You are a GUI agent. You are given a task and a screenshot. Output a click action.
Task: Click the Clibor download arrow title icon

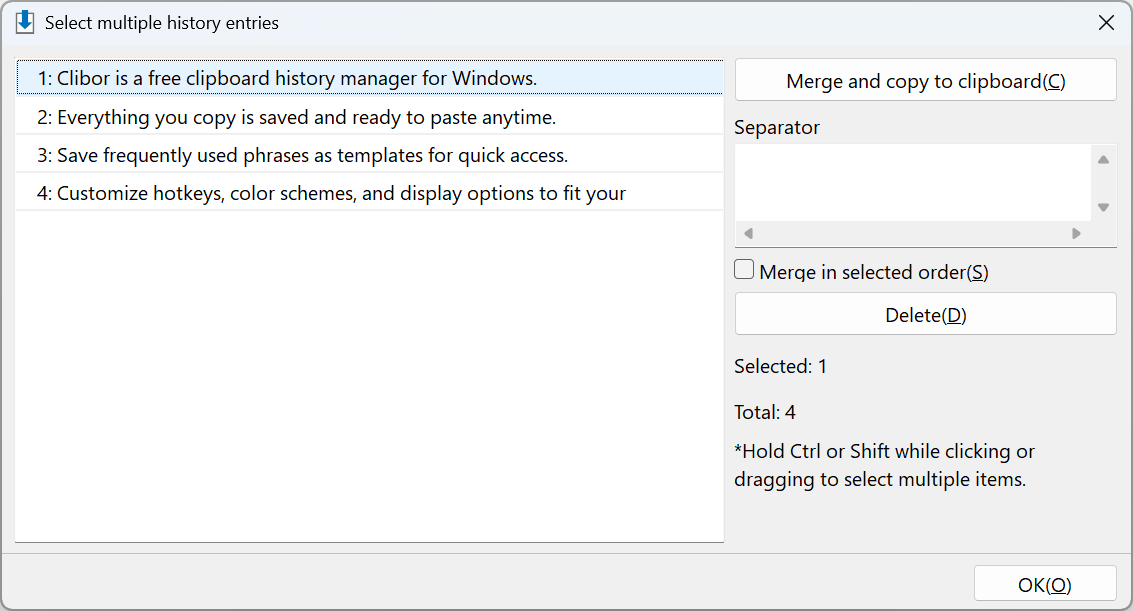pyautogui.click(x=25, y=22)
